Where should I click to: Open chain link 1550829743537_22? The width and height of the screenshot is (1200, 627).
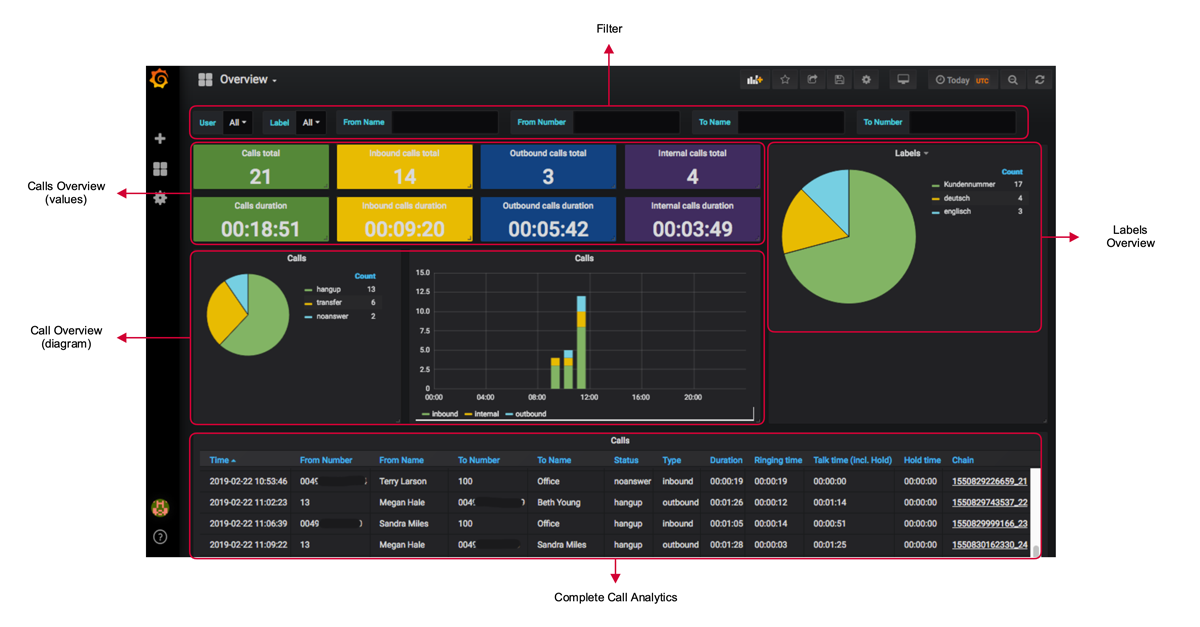click(989, 502)
